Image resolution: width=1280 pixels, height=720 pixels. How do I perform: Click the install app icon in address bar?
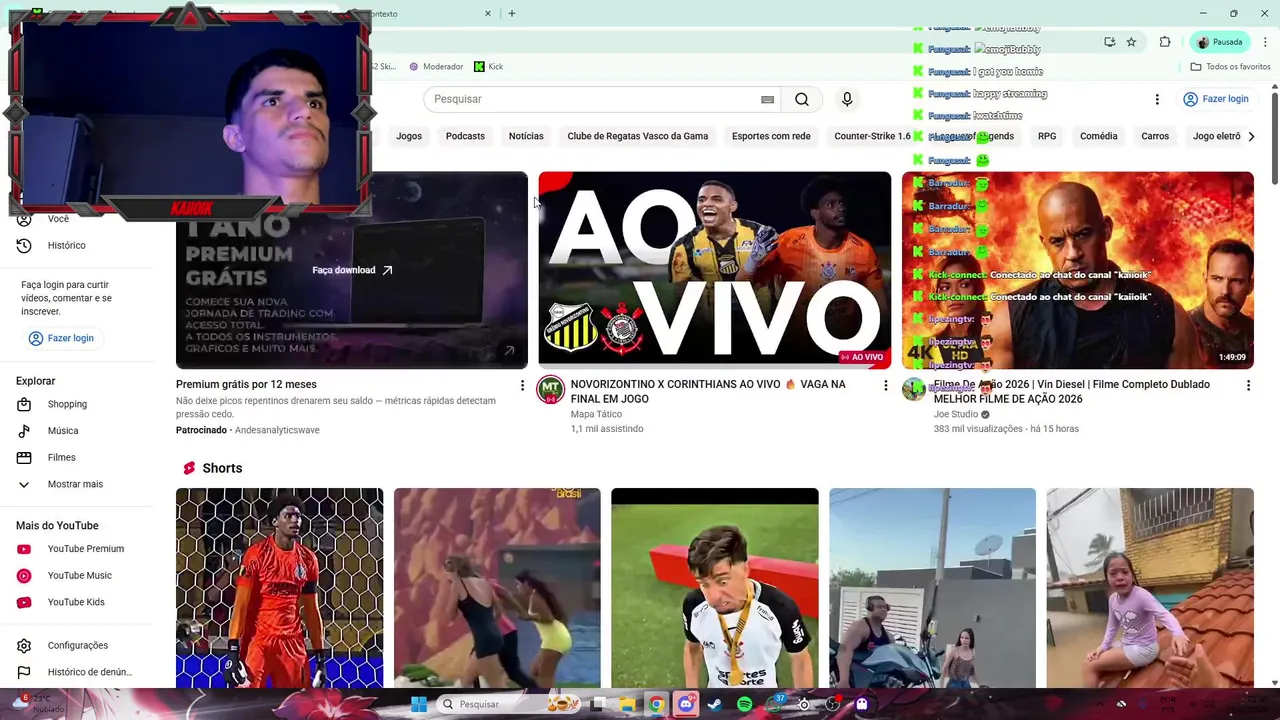pyautogui.click(x=1109, y=42)
